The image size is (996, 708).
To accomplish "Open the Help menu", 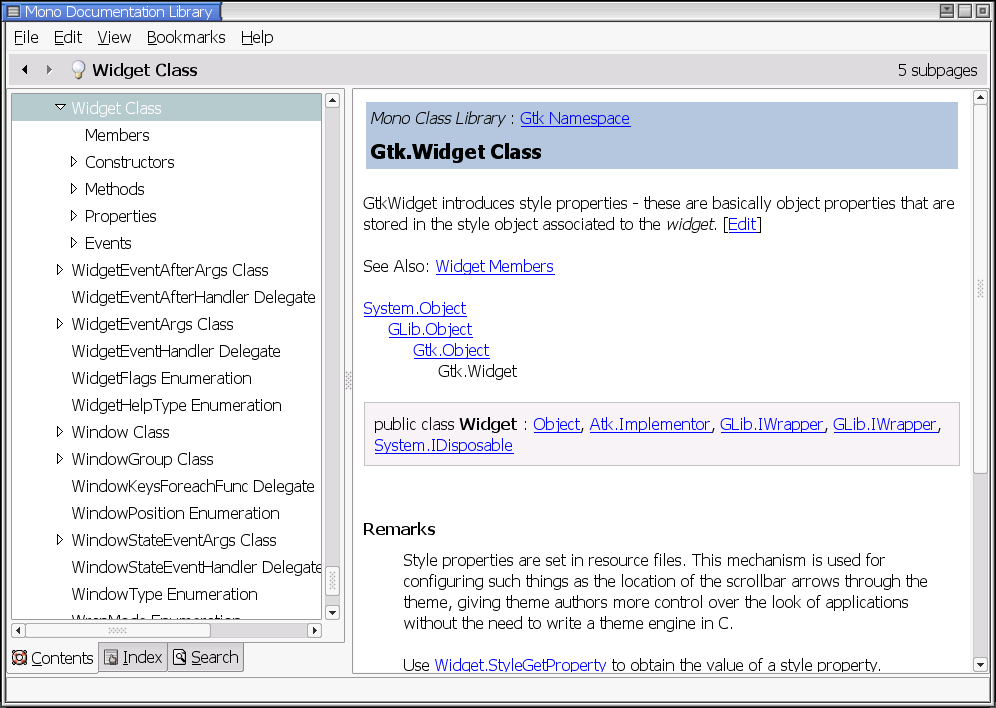I will click(257, 37).
